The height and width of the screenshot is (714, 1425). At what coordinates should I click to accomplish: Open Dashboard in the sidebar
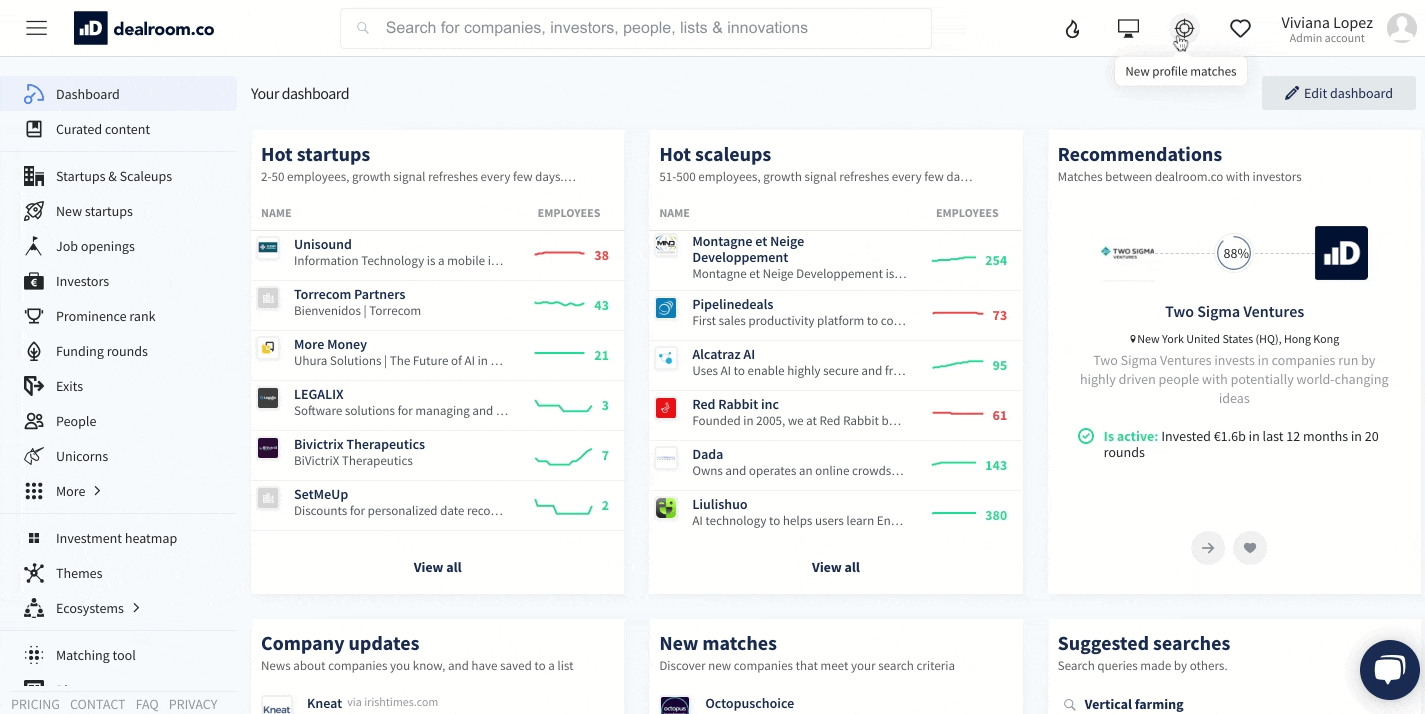119,94
